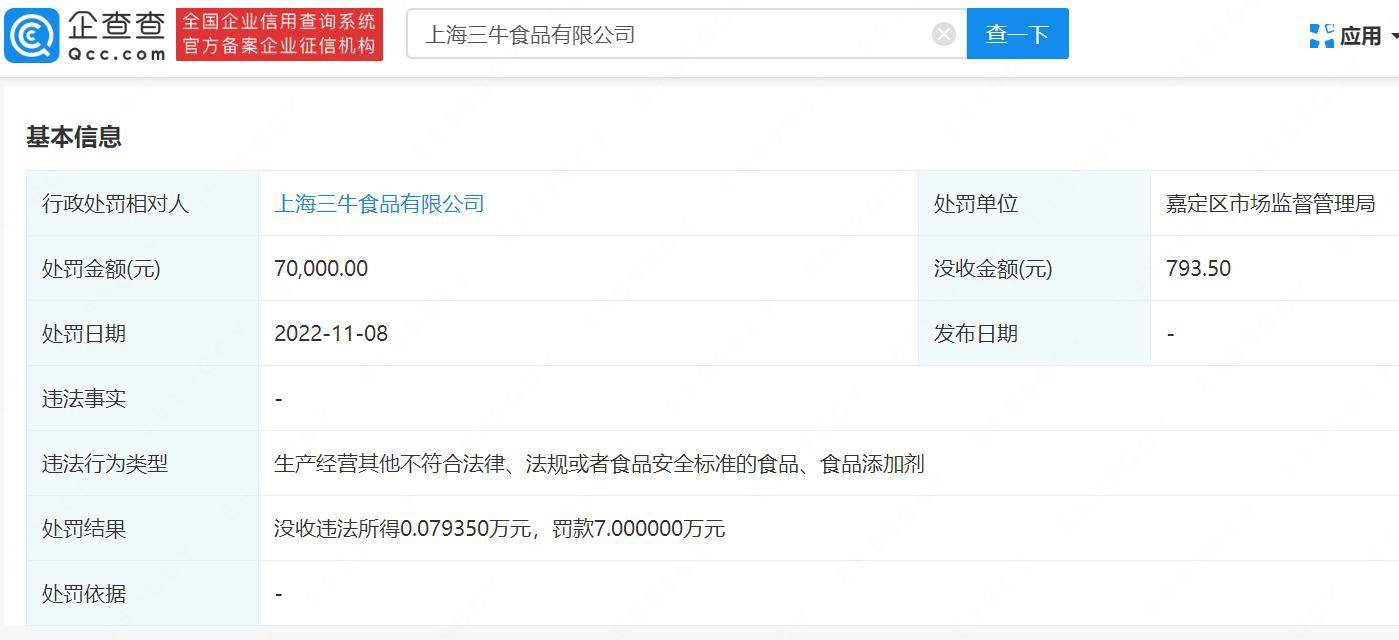Select the 793.50 value
Viewport: 1399px width, 640px height.
coord(1198,269)
